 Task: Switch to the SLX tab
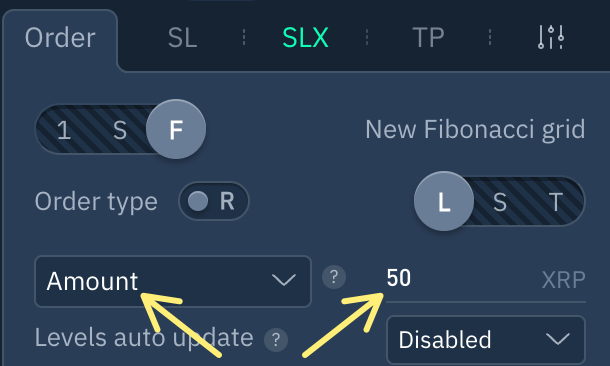coord(305,38)
